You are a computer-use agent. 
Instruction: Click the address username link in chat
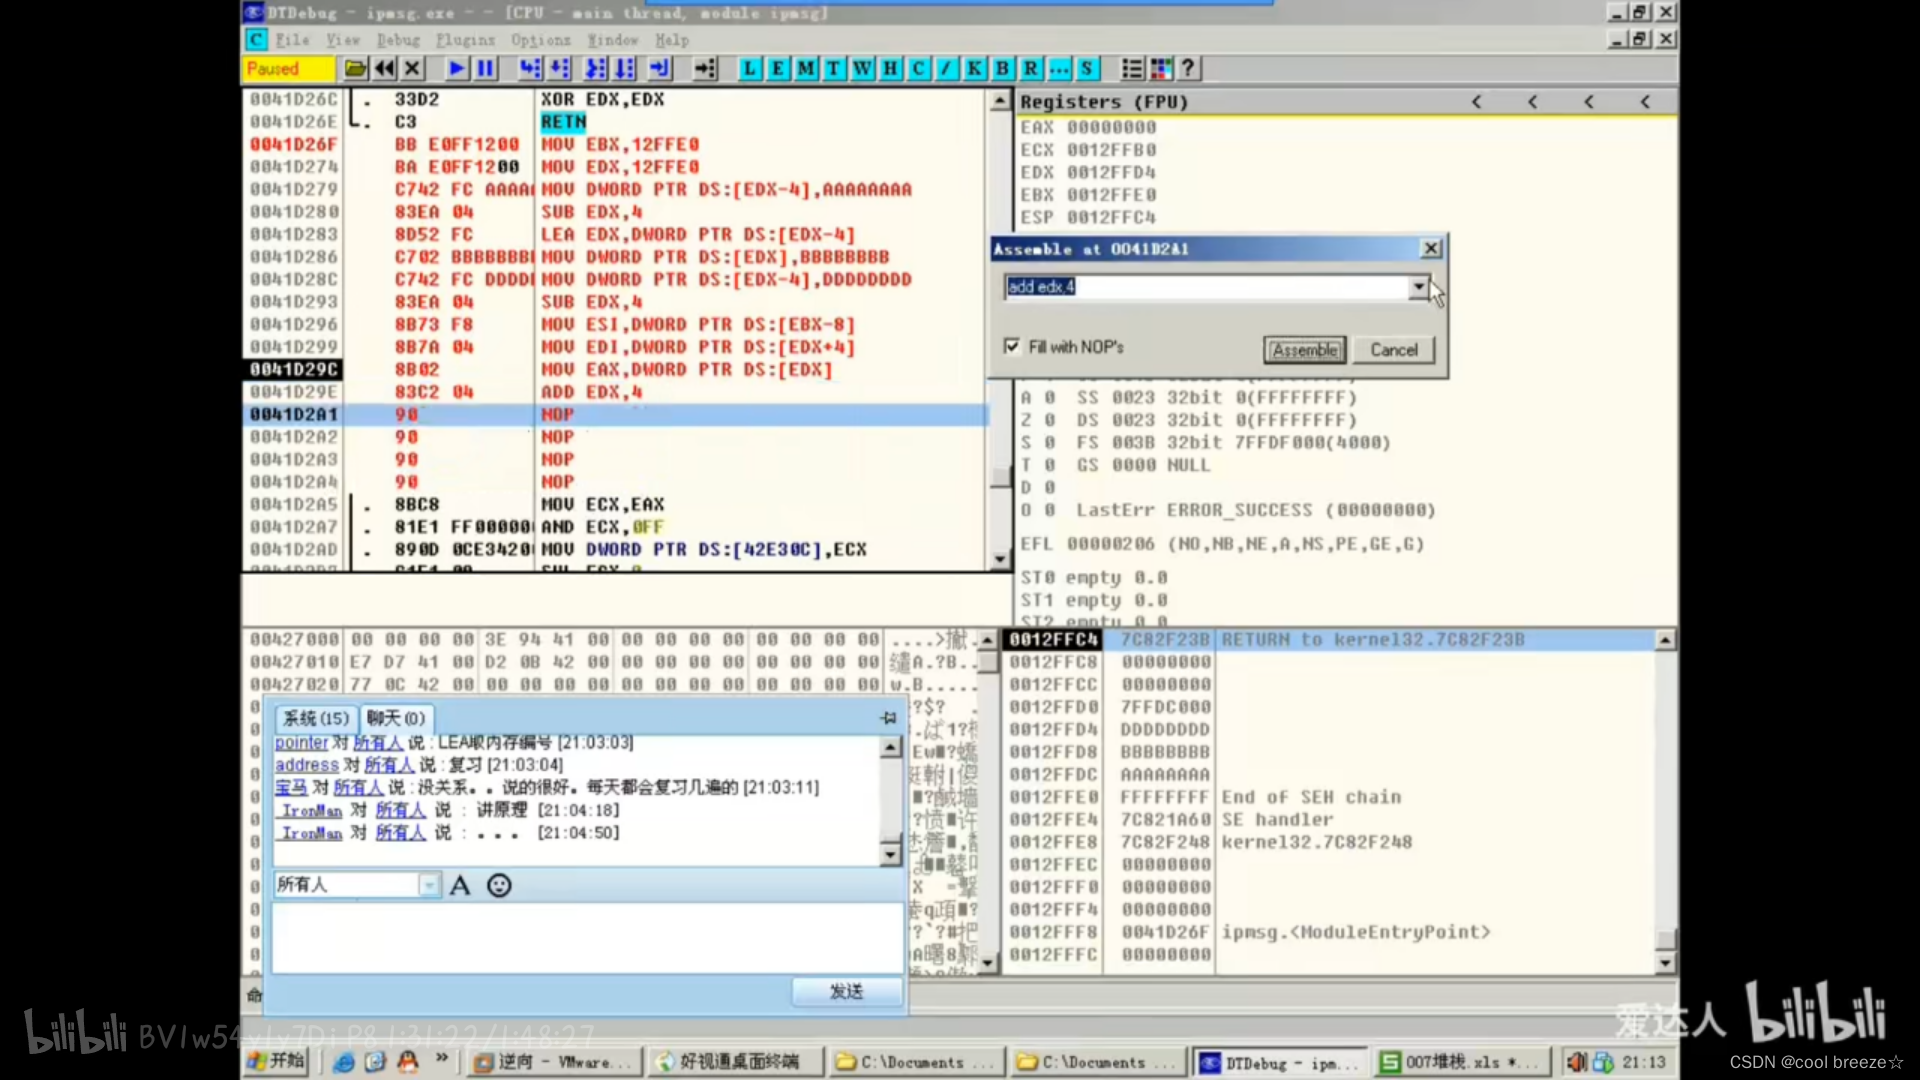pos(307,765)
